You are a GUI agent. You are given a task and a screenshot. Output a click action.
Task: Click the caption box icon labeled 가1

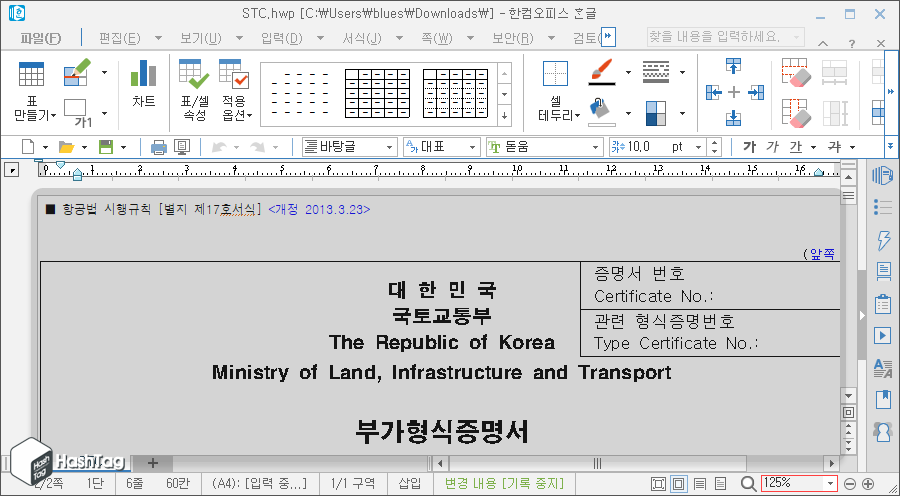77,113
